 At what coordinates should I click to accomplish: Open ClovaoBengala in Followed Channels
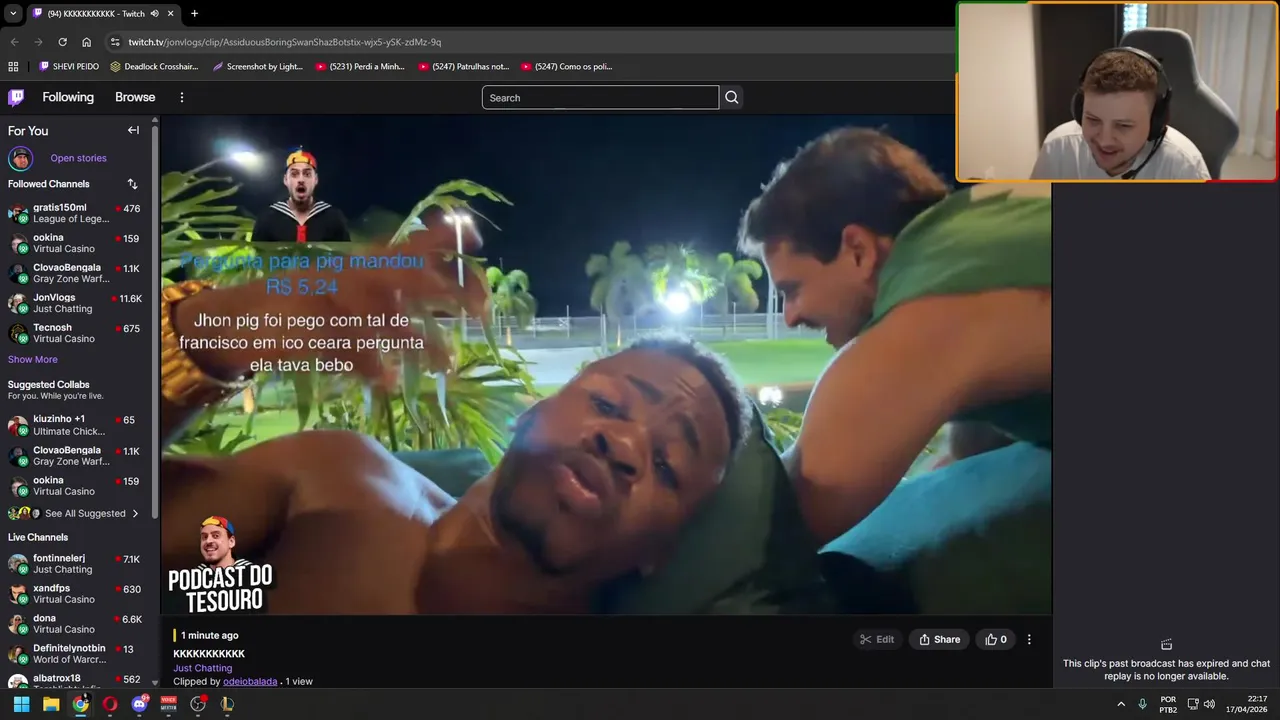pos(75,273)
